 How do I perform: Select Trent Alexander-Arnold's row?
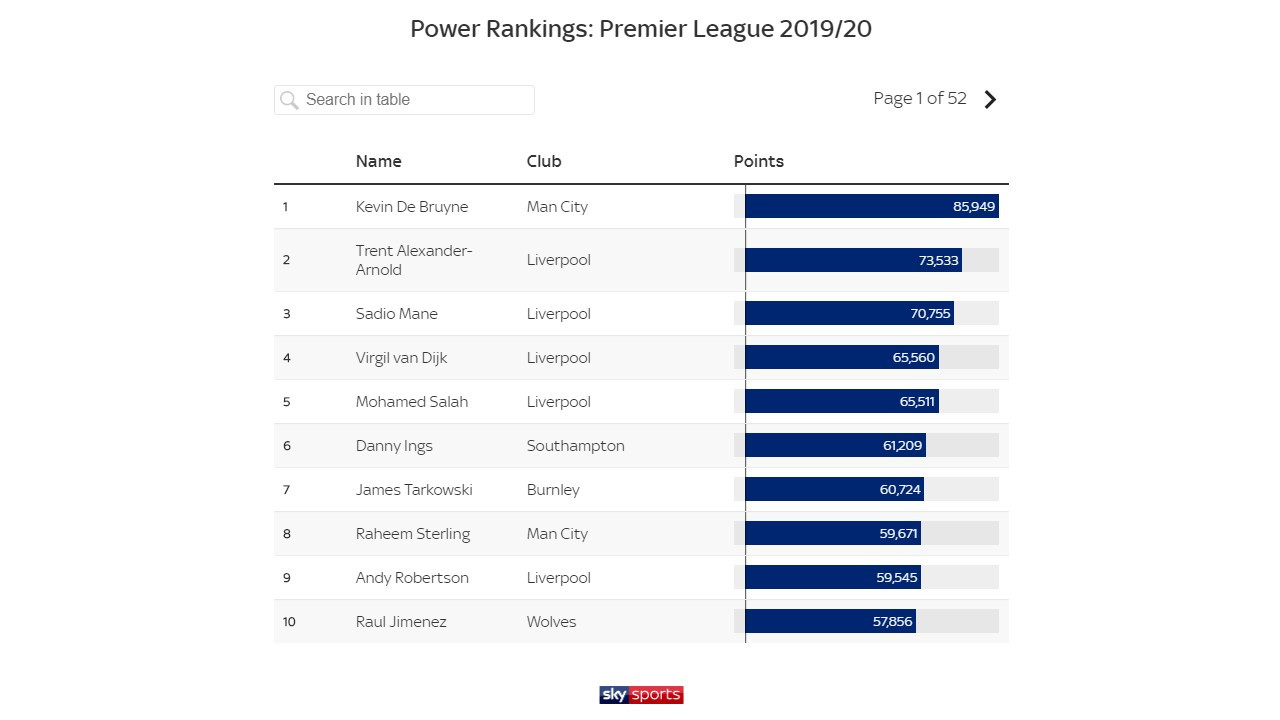(414, 260)
